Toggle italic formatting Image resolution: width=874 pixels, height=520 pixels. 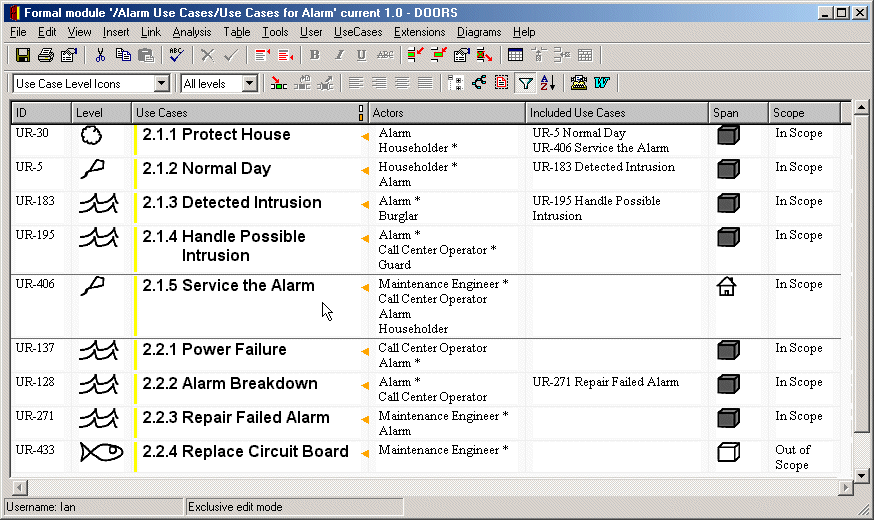tap(338, 55)
